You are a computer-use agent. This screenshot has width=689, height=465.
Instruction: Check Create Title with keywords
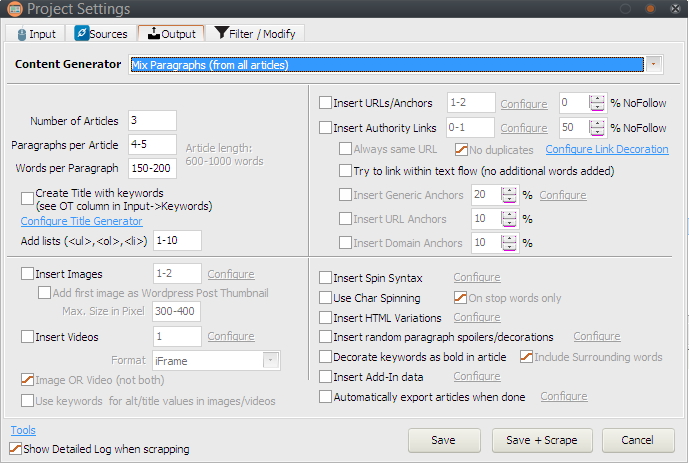[x=27, y=199]
